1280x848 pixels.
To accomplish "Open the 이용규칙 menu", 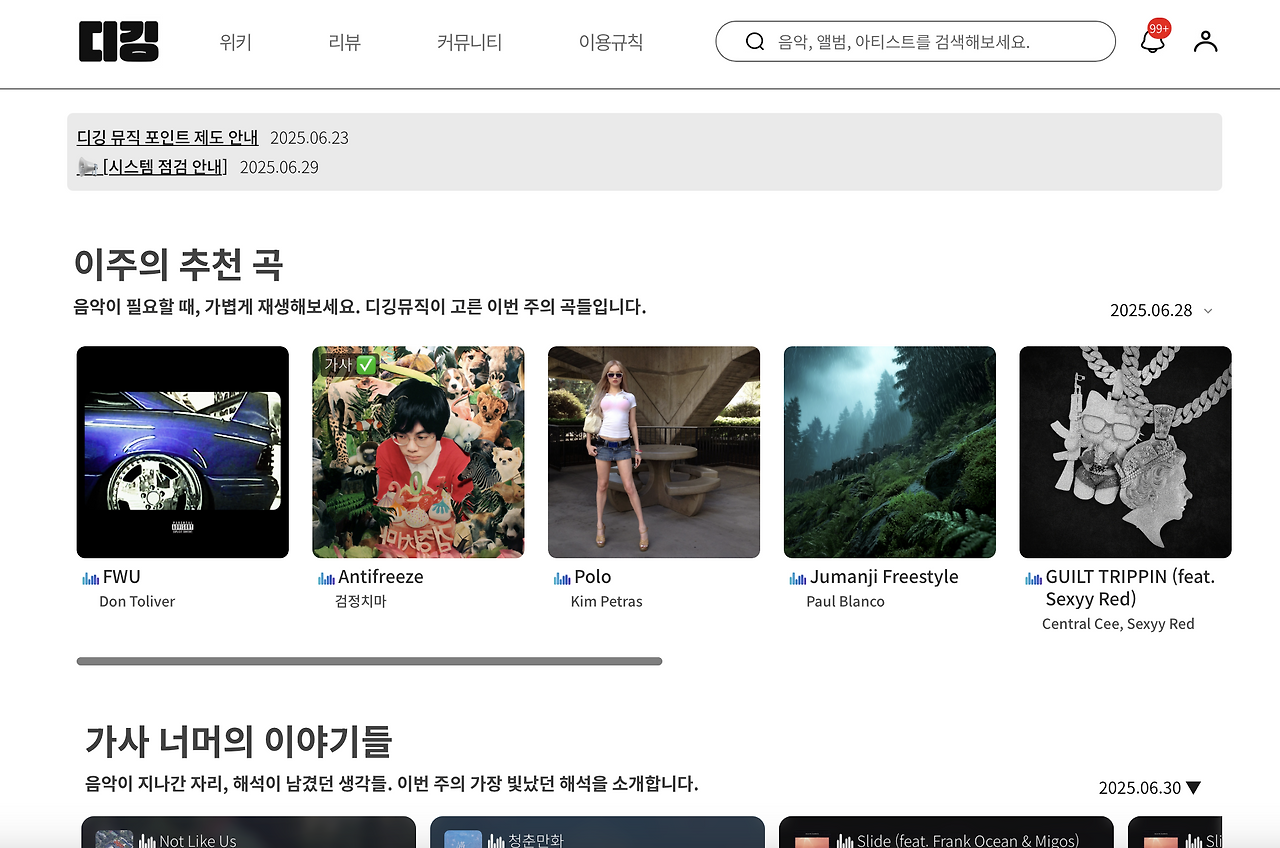I will [611, 42].
